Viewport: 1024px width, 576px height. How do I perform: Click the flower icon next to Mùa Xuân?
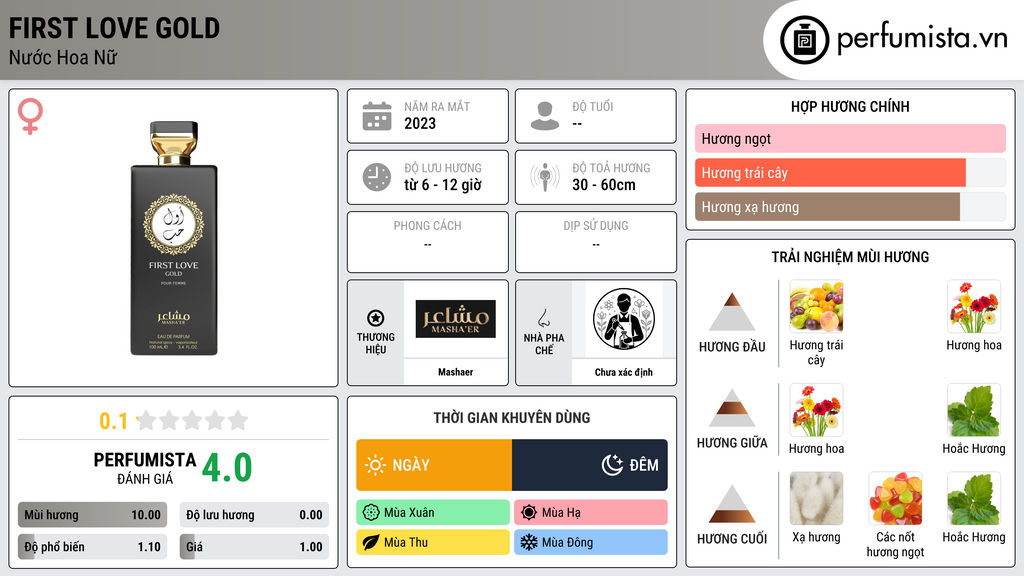click(x=371, y=512)
